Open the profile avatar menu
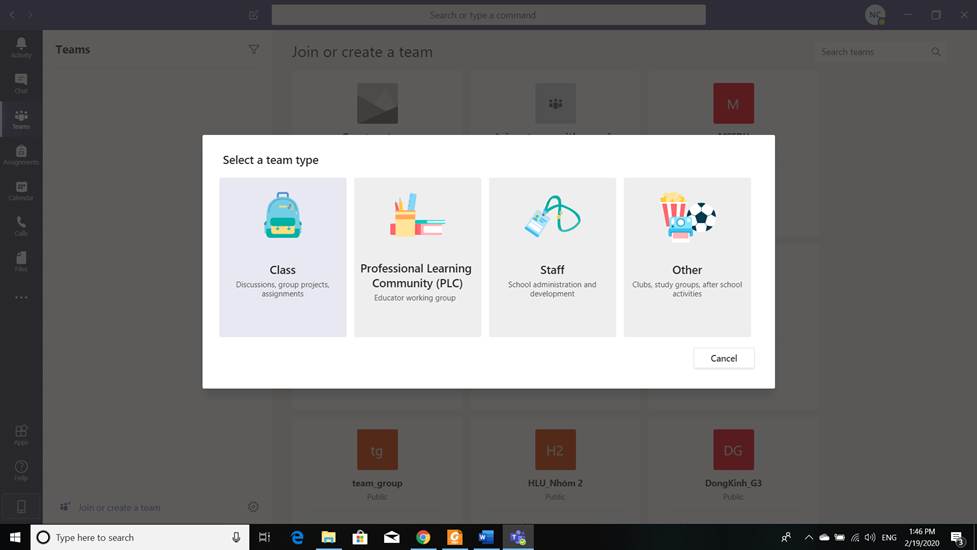This screenshot has height=550, width=977. [875, 15]
